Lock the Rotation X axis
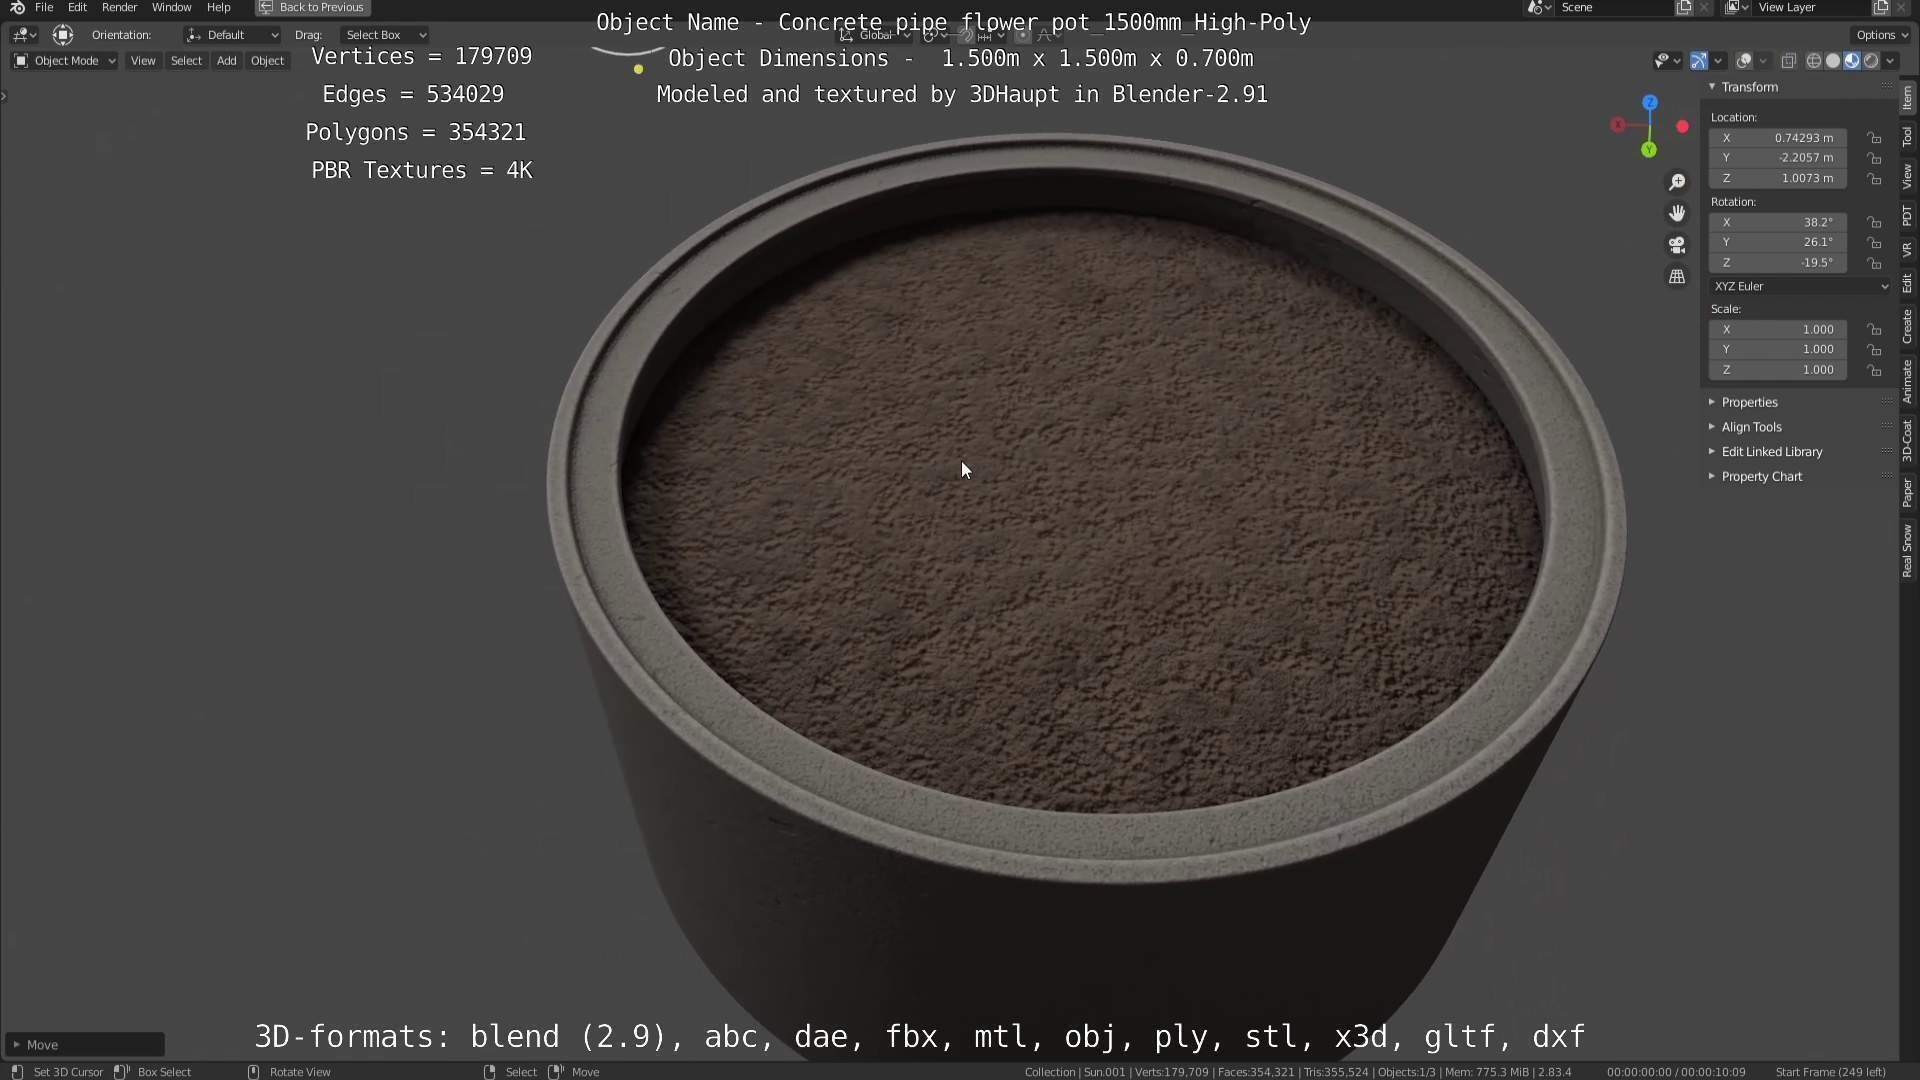1920x1080 pixels. pyautogui.click(x=1875, y=222)
